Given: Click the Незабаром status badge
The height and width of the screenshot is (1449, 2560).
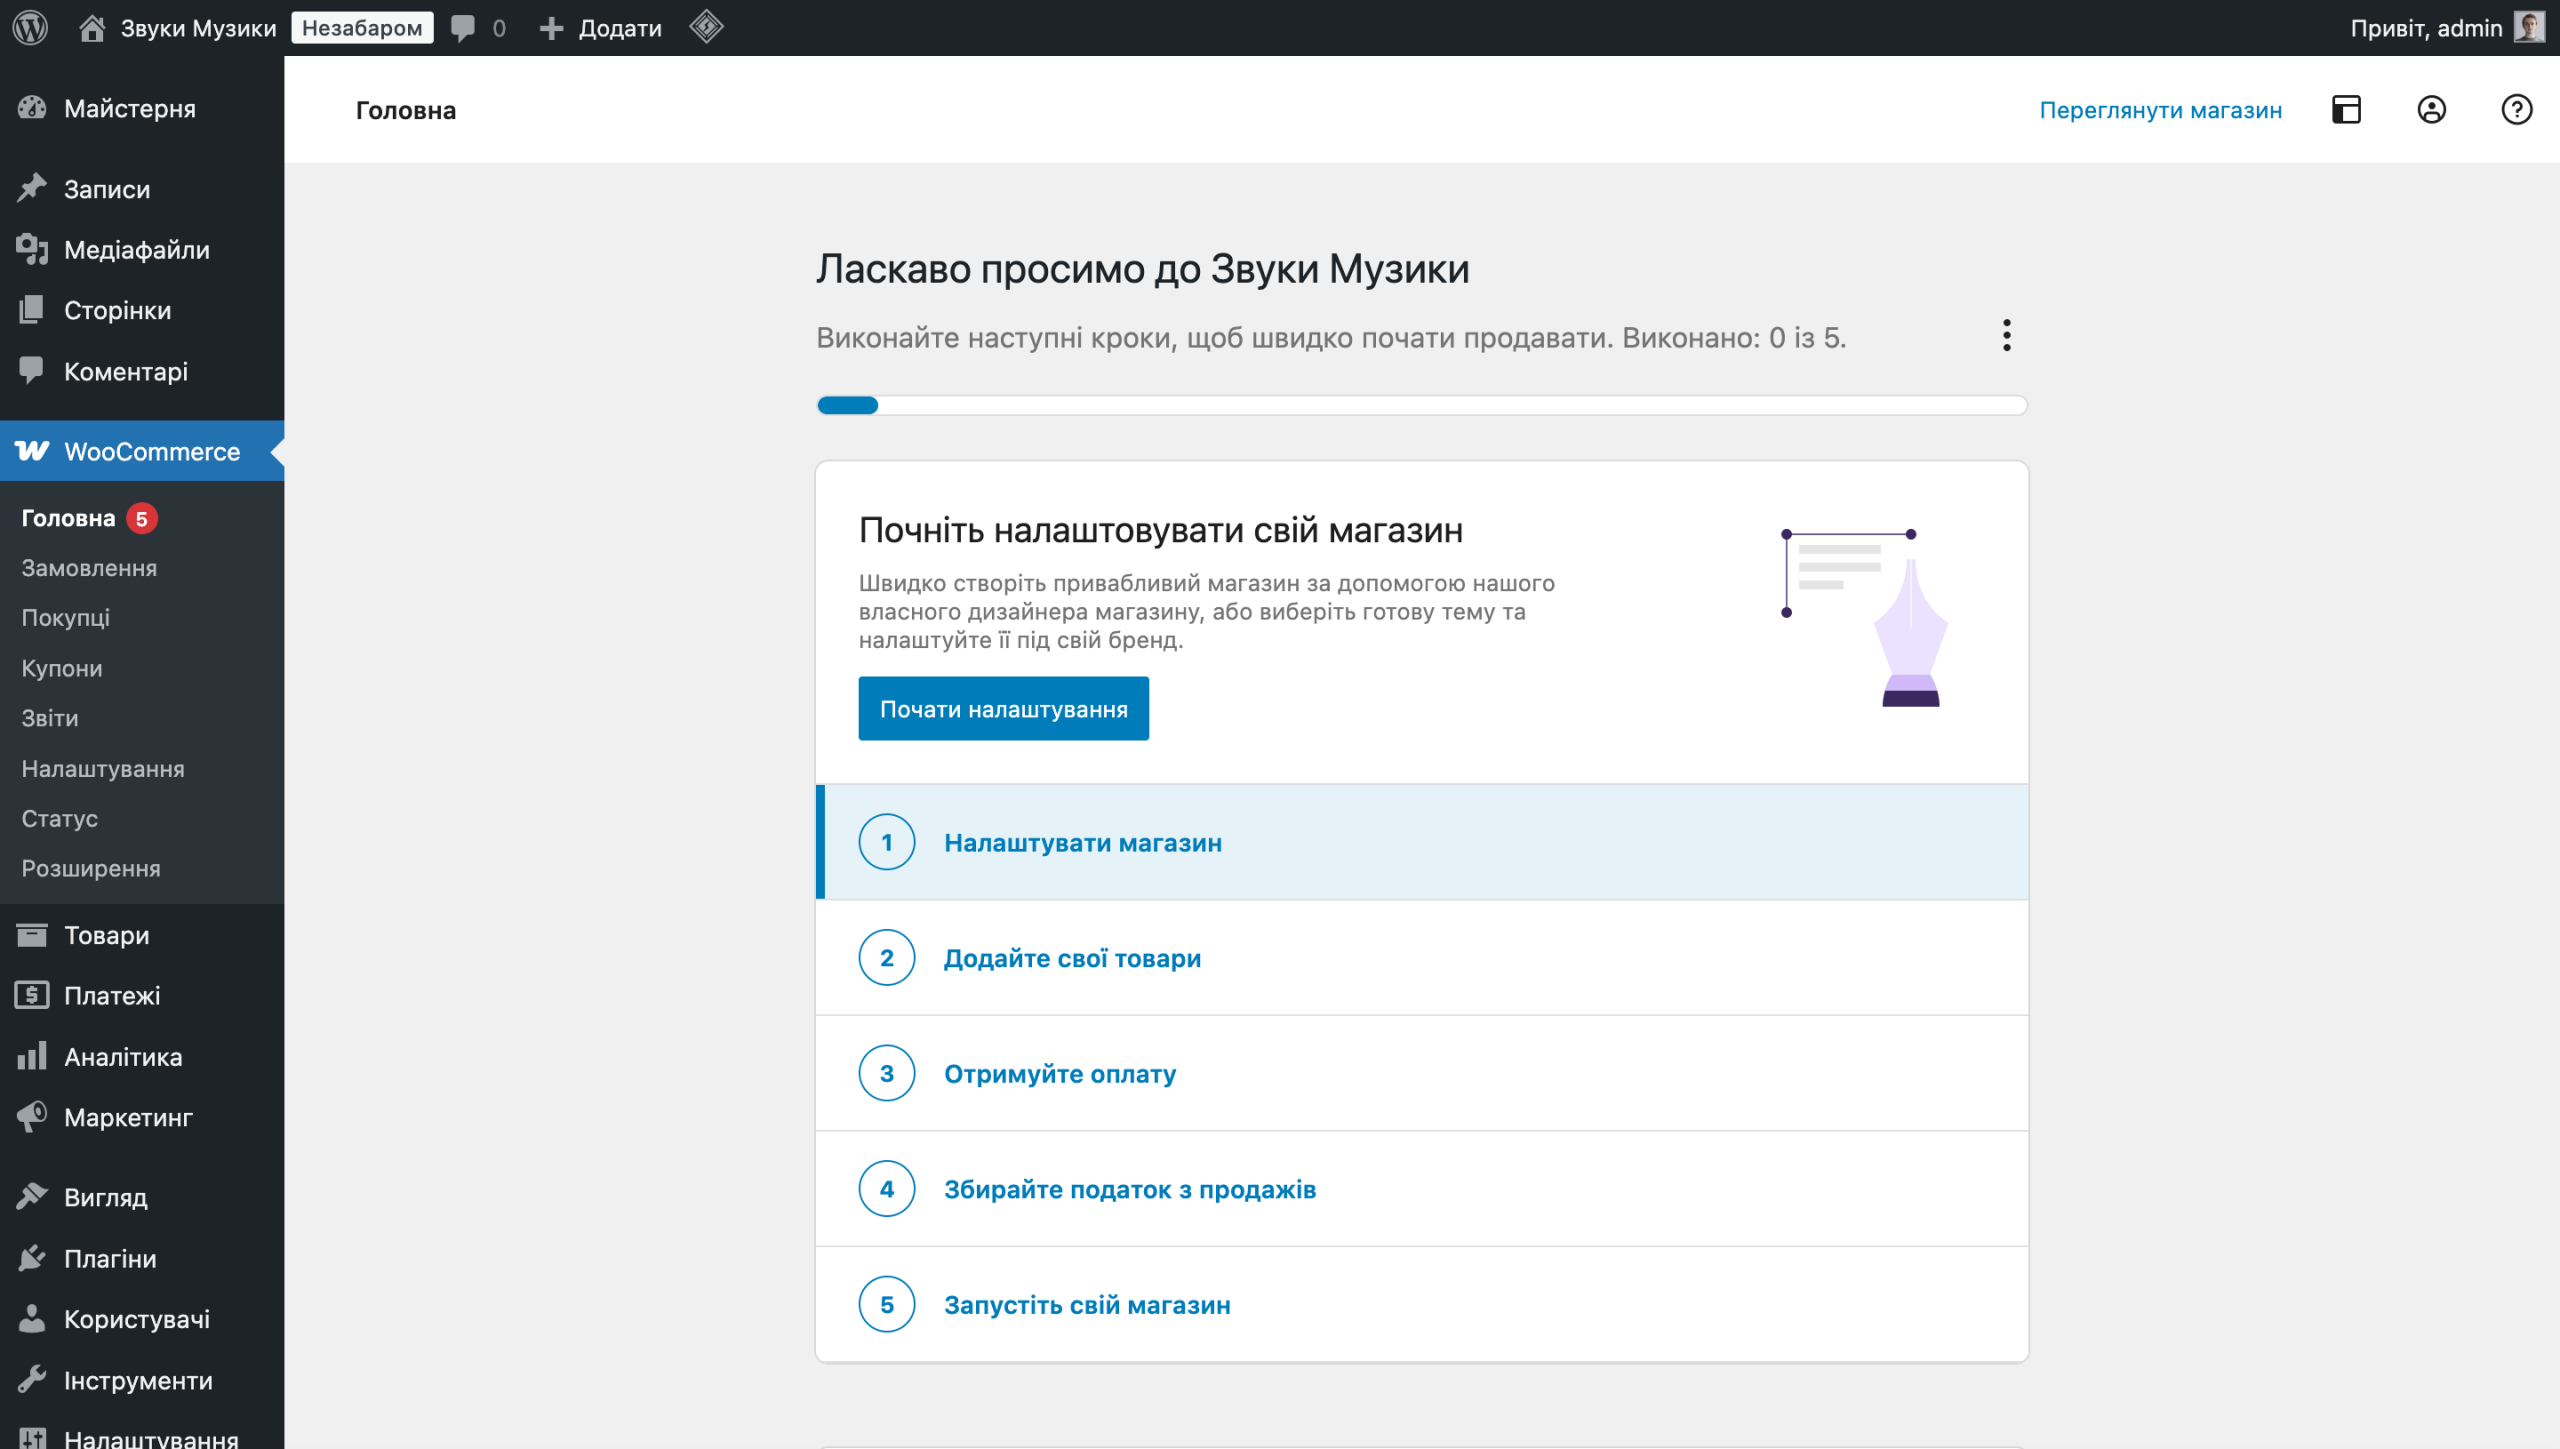Looking at the screenshot, I should [362, 28].
